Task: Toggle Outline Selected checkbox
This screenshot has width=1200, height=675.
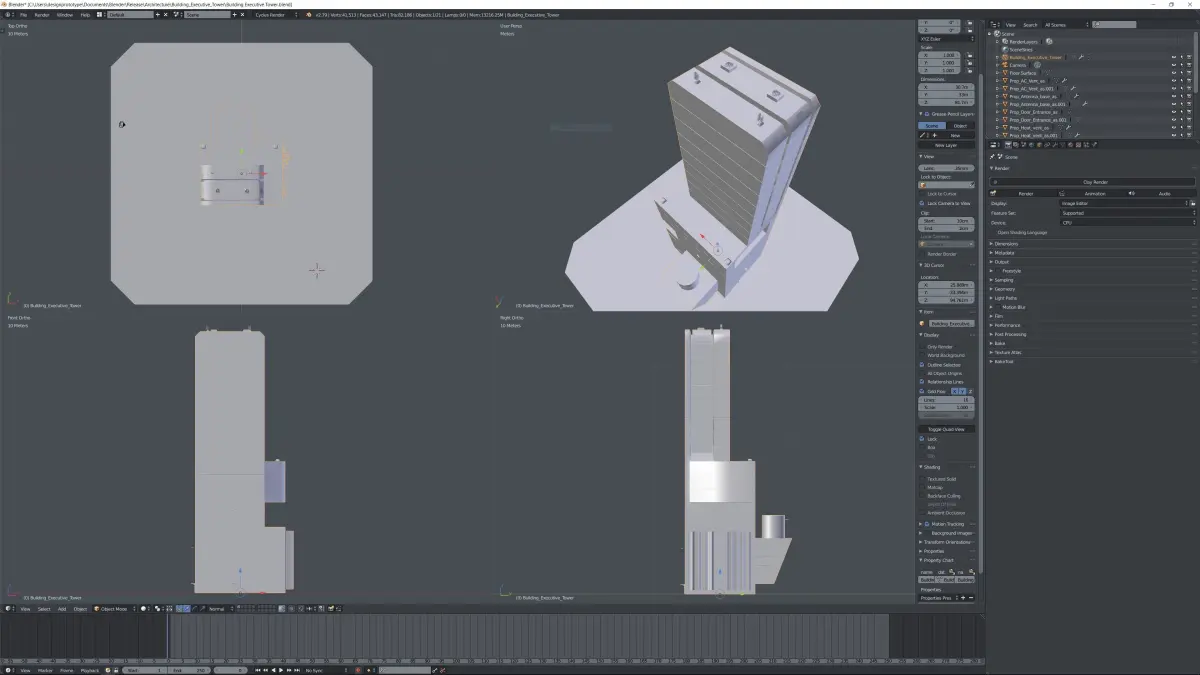Action: 923,365
